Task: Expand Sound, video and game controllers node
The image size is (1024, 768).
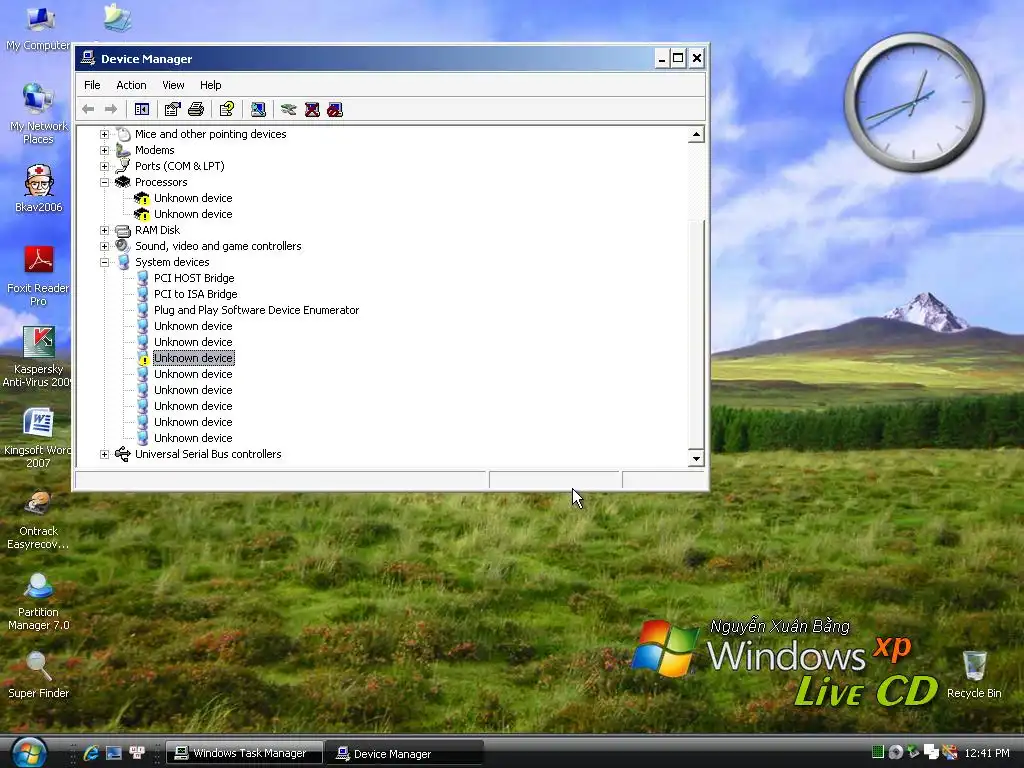Action: 104,246
